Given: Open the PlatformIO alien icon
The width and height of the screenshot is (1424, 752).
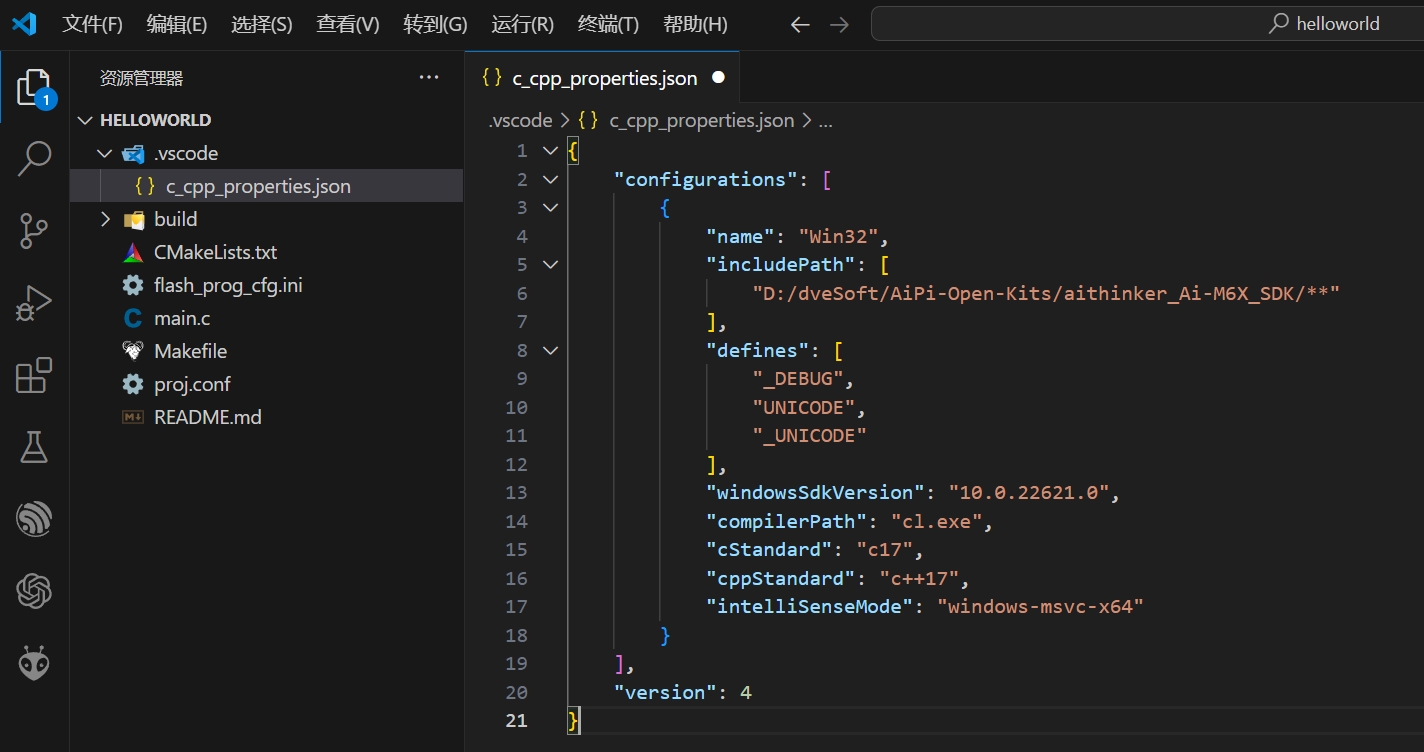Looking at the screenshot, I should click(35, 663).
